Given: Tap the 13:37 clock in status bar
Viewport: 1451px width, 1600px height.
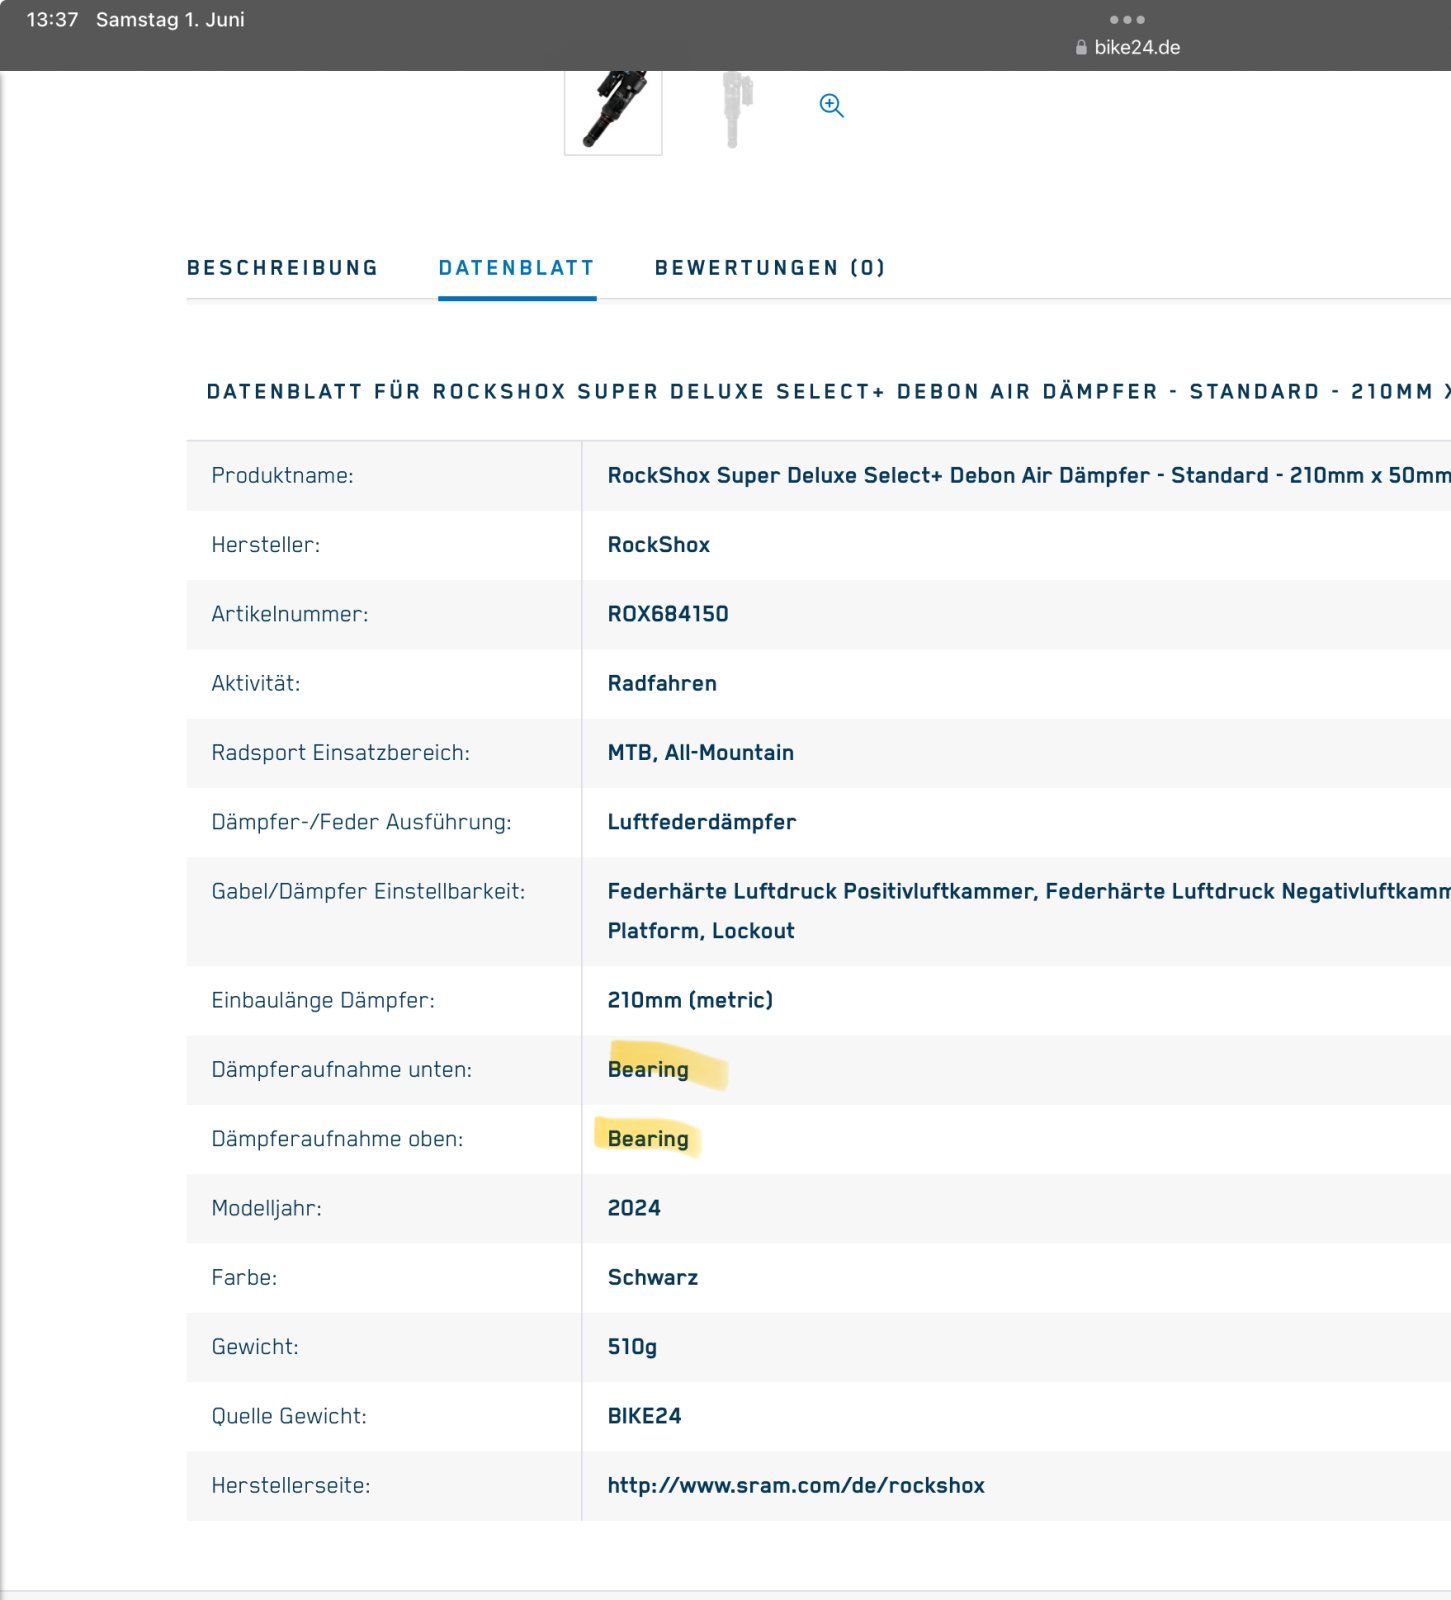Looking at the screenshot, I should click(x=52, y=20).
